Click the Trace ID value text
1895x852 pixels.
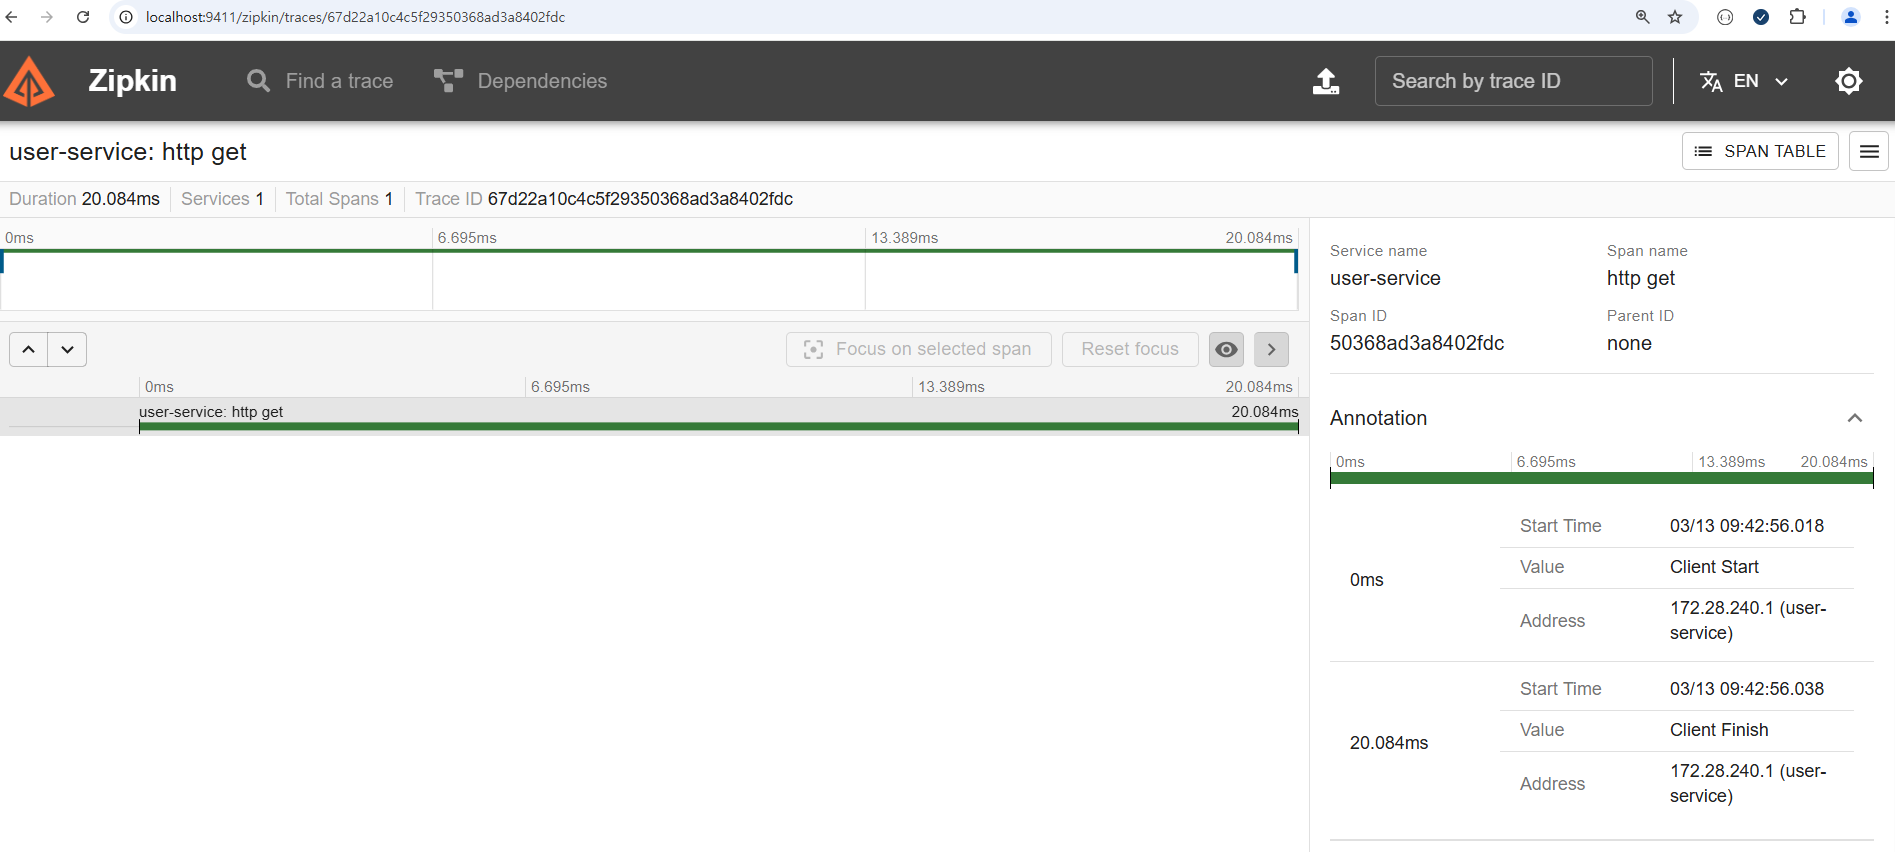click(x=640, y=199)
